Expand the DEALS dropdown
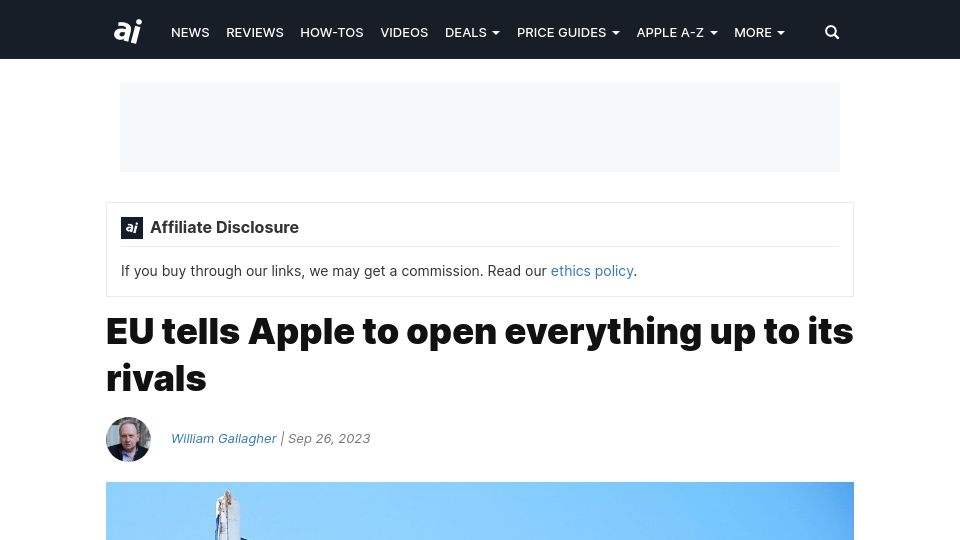This screenshot has height=540, width=960. [472, 32]
